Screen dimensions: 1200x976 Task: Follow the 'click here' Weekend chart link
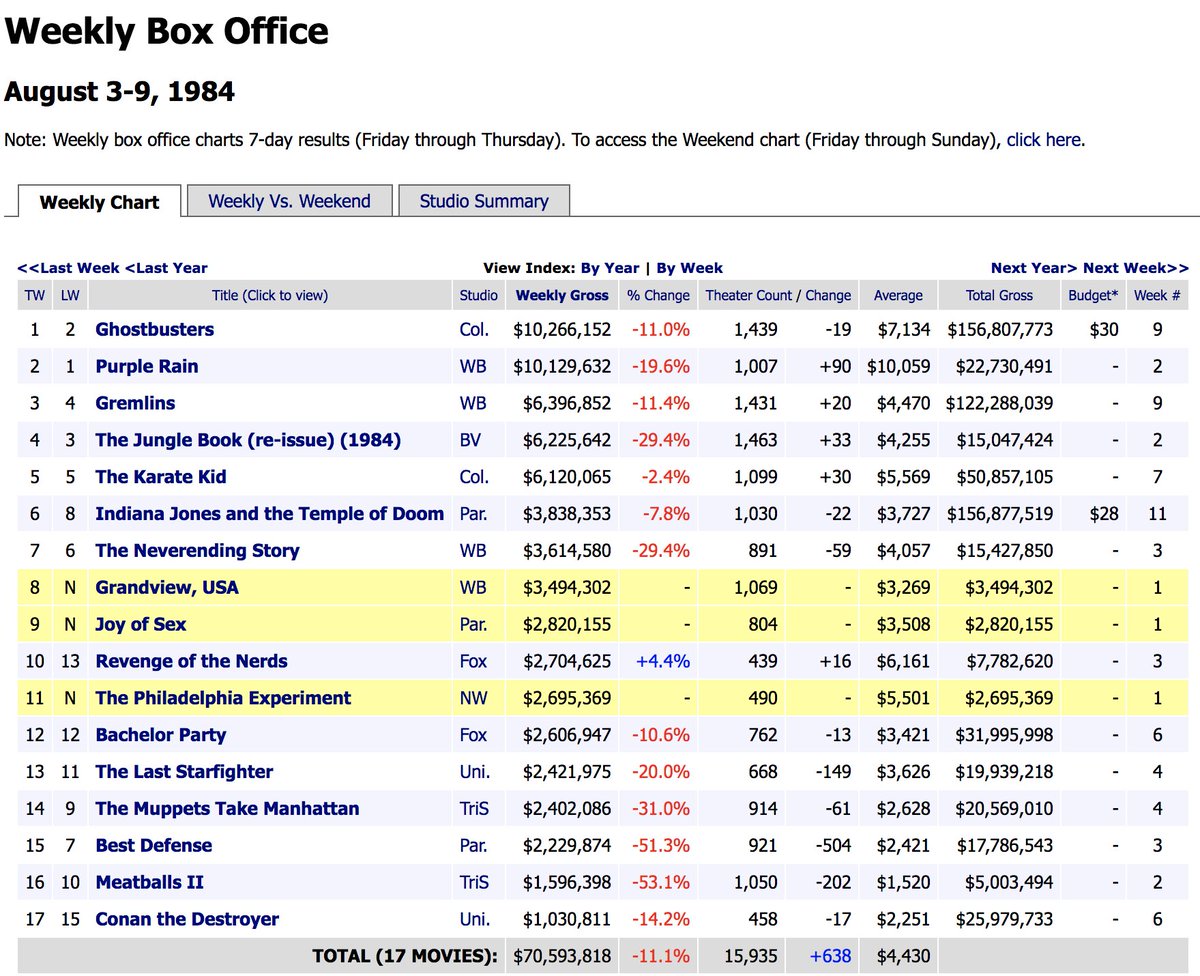[x=1043, y=140]
